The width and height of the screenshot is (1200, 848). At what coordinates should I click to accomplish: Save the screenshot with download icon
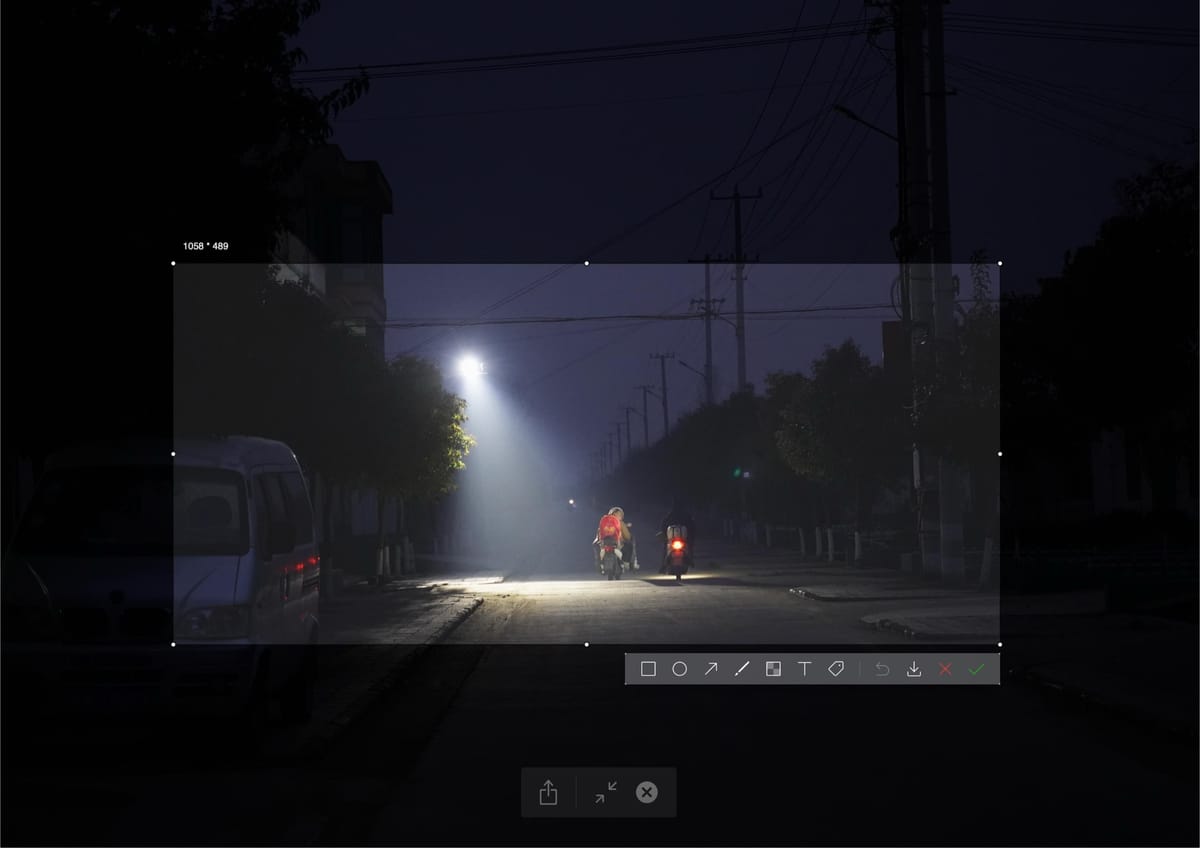coord(913,669)
